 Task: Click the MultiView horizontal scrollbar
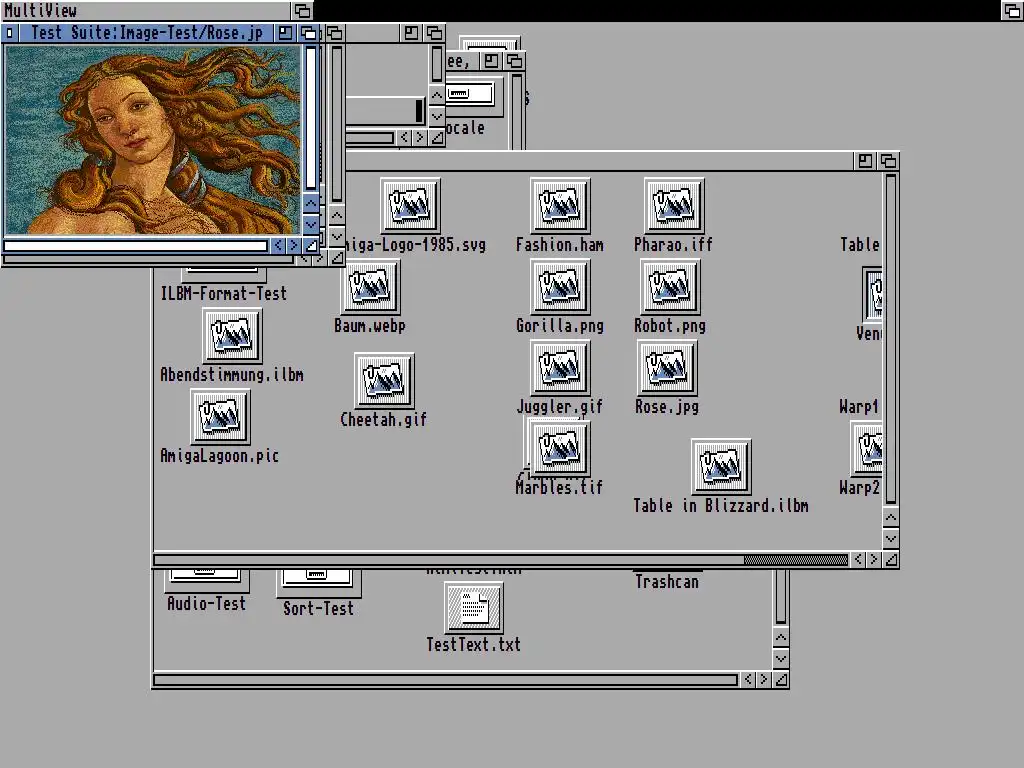(136, 246)
